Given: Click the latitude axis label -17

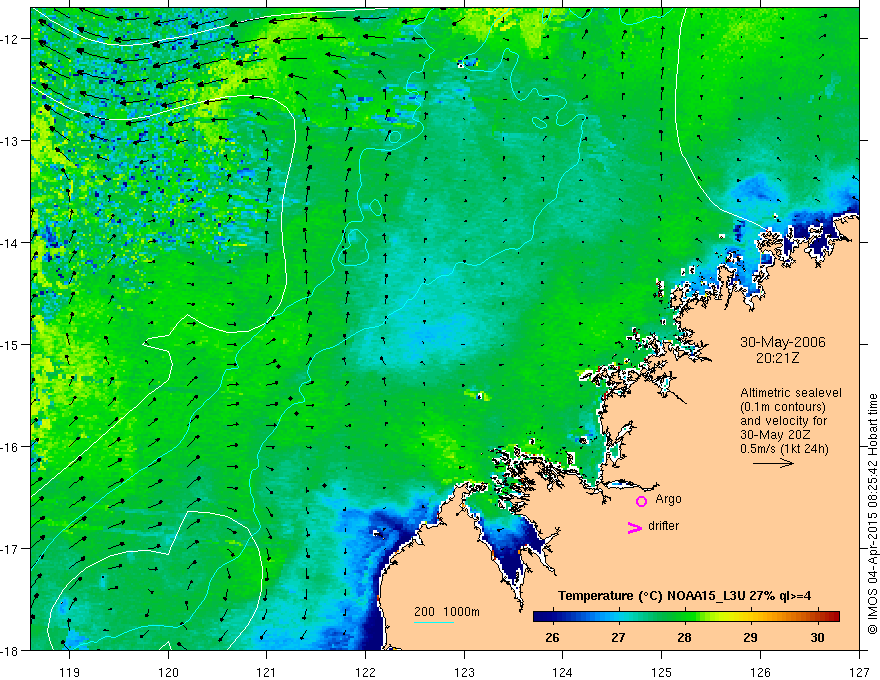Looking at the screenshot, I should coord(11,549).
